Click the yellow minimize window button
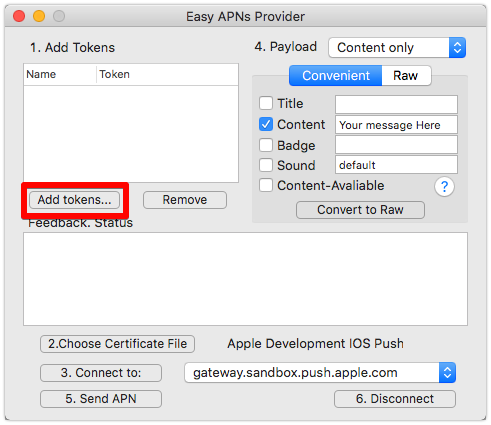491x425 pixels. click(x=39, y=16)
